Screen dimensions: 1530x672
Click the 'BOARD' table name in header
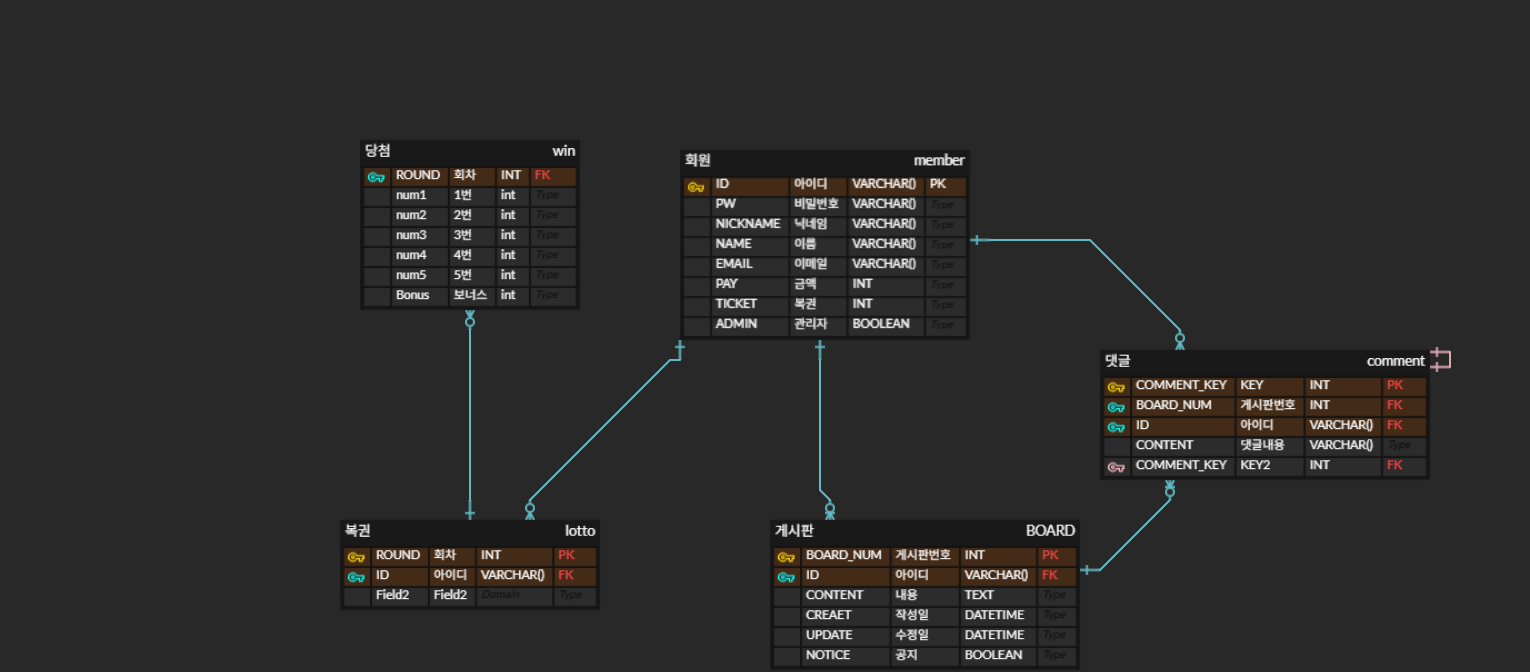click(x=1050, y=531)
